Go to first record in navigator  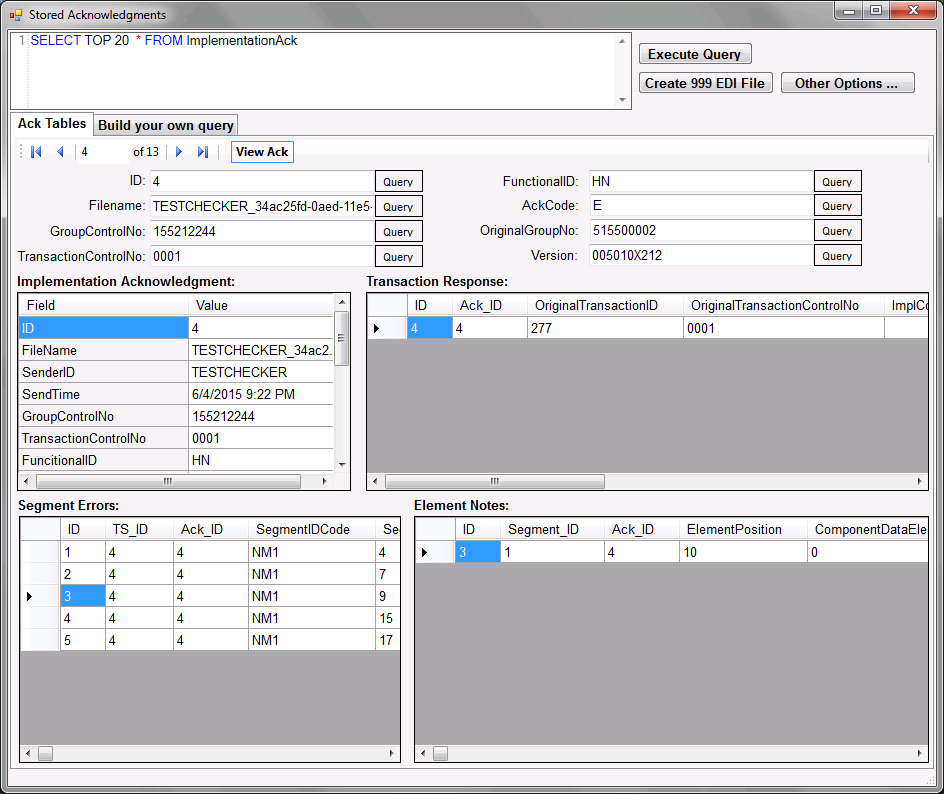tap(36, 152)
